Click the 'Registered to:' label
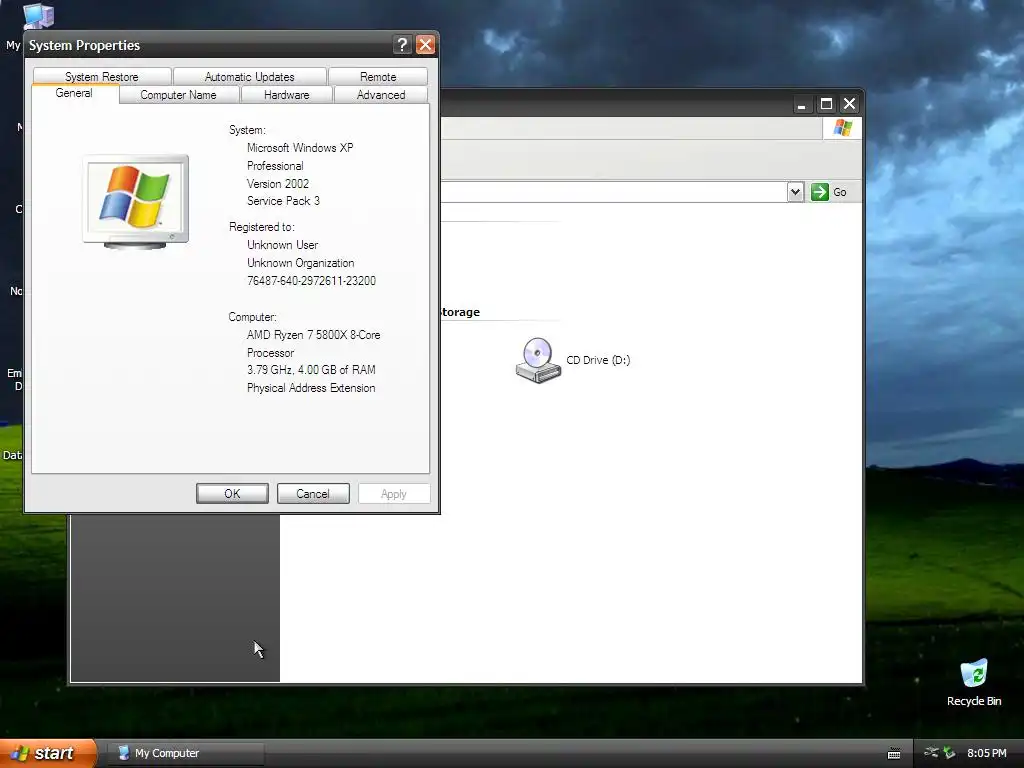Viewport: 1024px width, 768px height. 262,227
